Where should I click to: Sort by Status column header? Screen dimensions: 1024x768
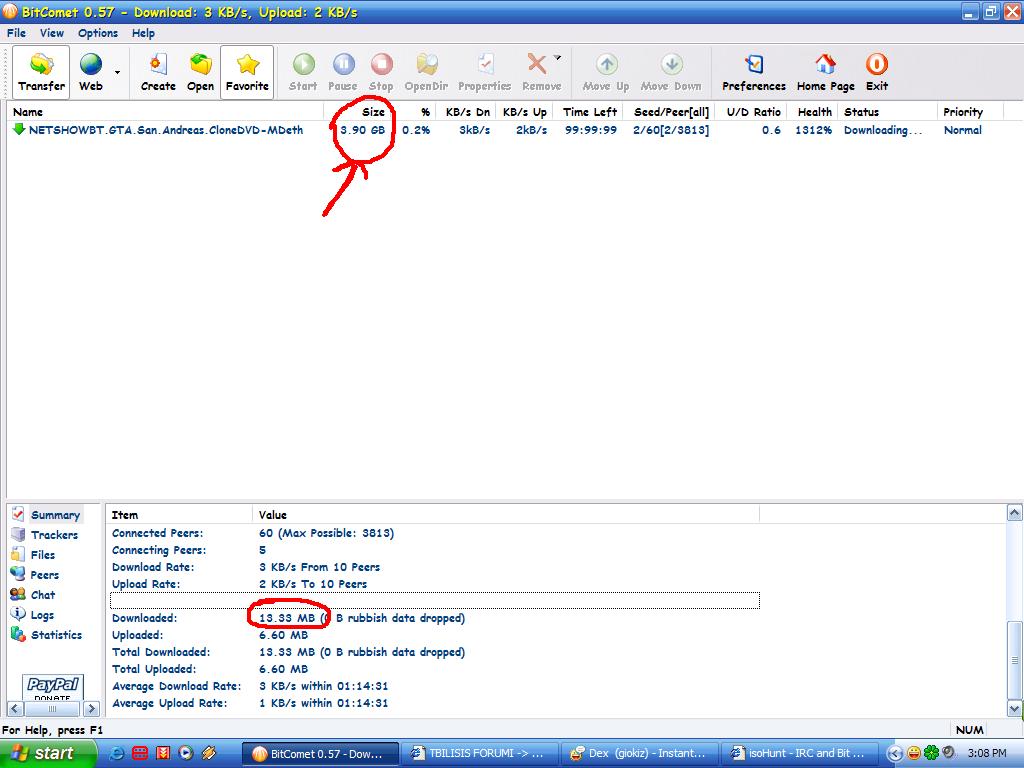[888, 112]
